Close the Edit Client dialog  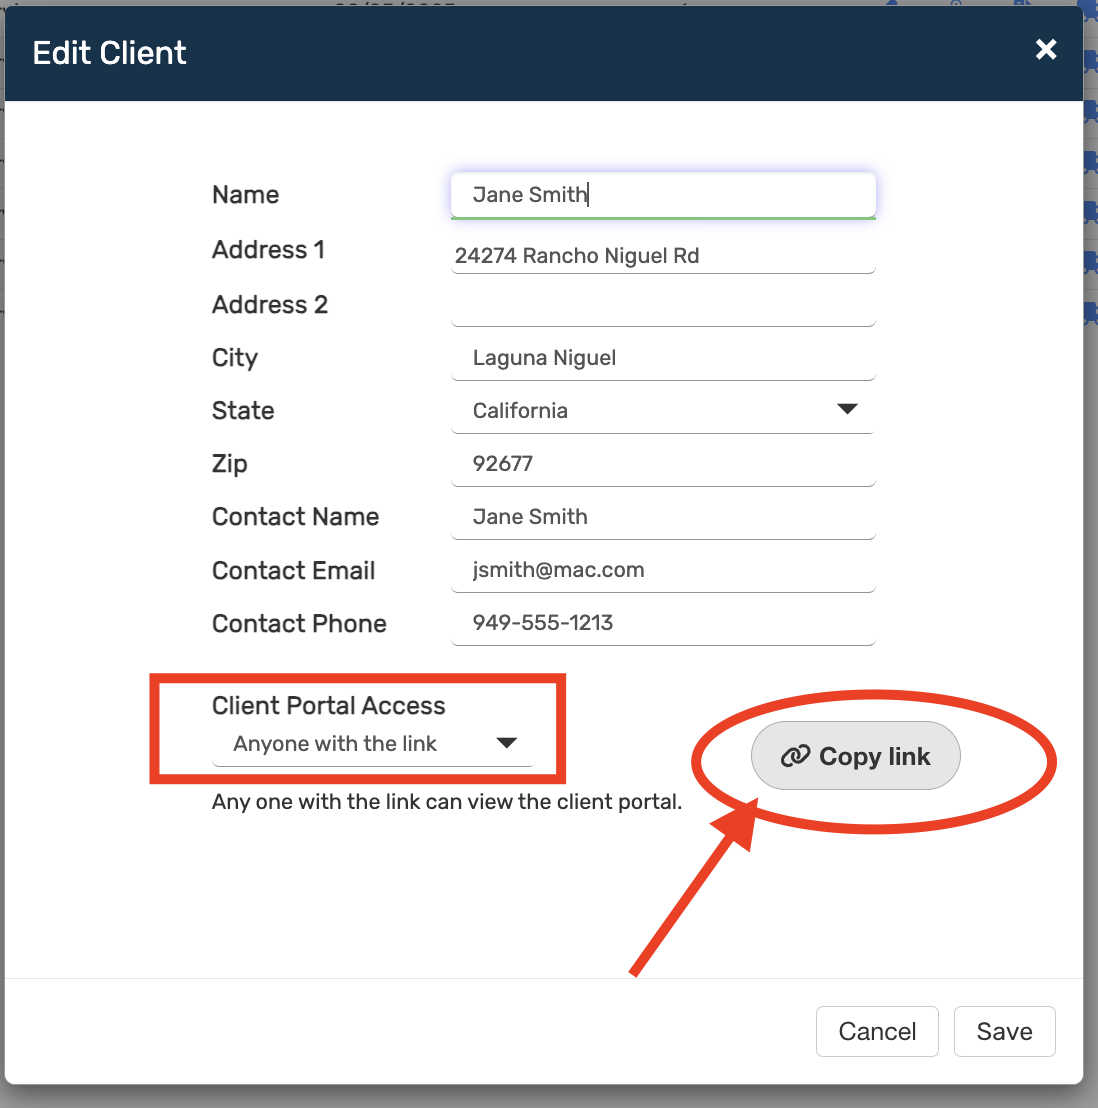1046,50
